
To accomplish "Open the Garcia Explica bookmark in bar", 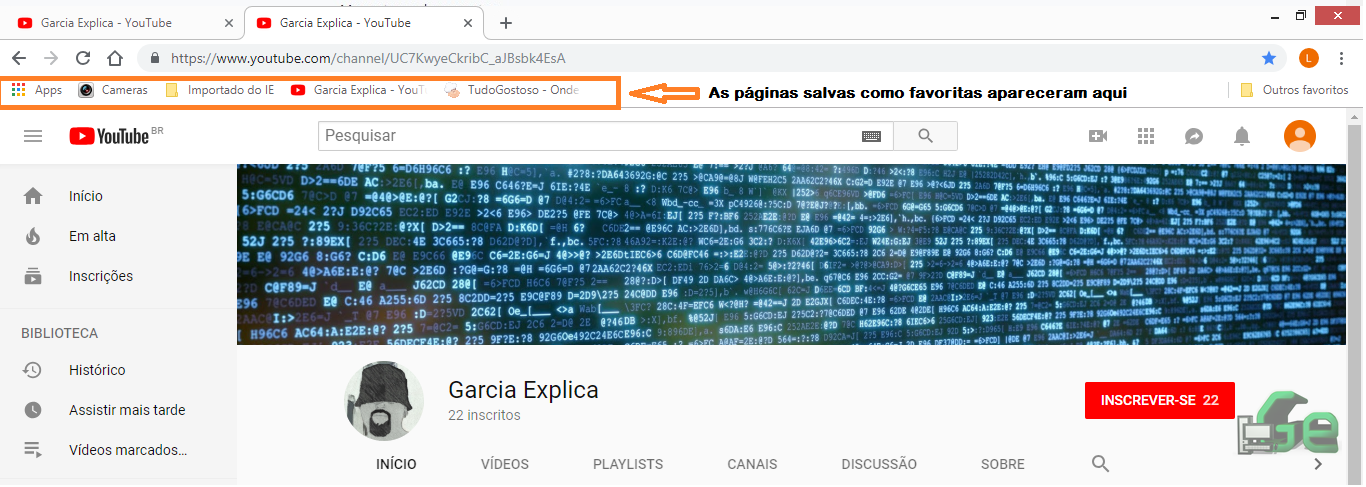I will 357,90.
